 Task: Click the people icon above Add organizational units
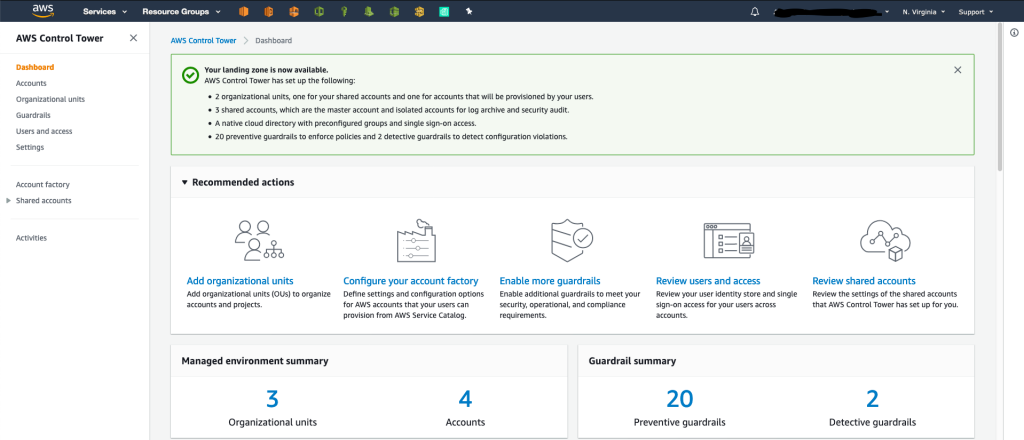[259, 240]
